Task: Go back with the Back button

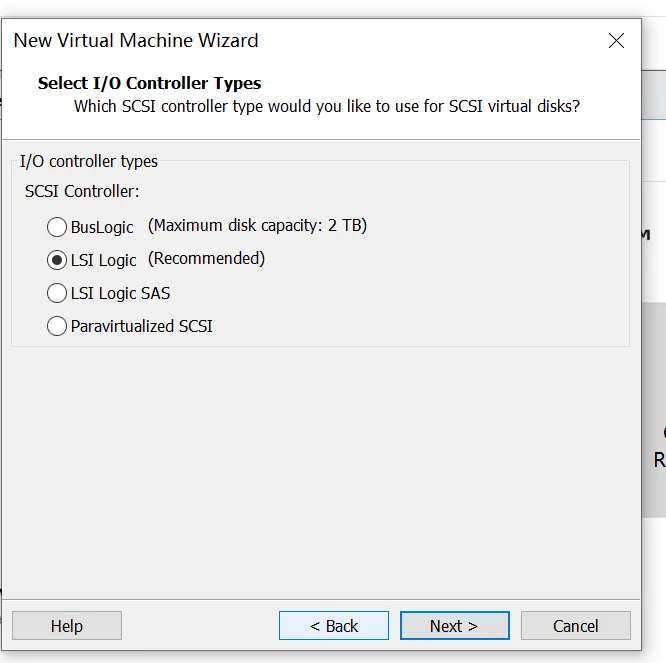Action: click(x=334, y=626)
